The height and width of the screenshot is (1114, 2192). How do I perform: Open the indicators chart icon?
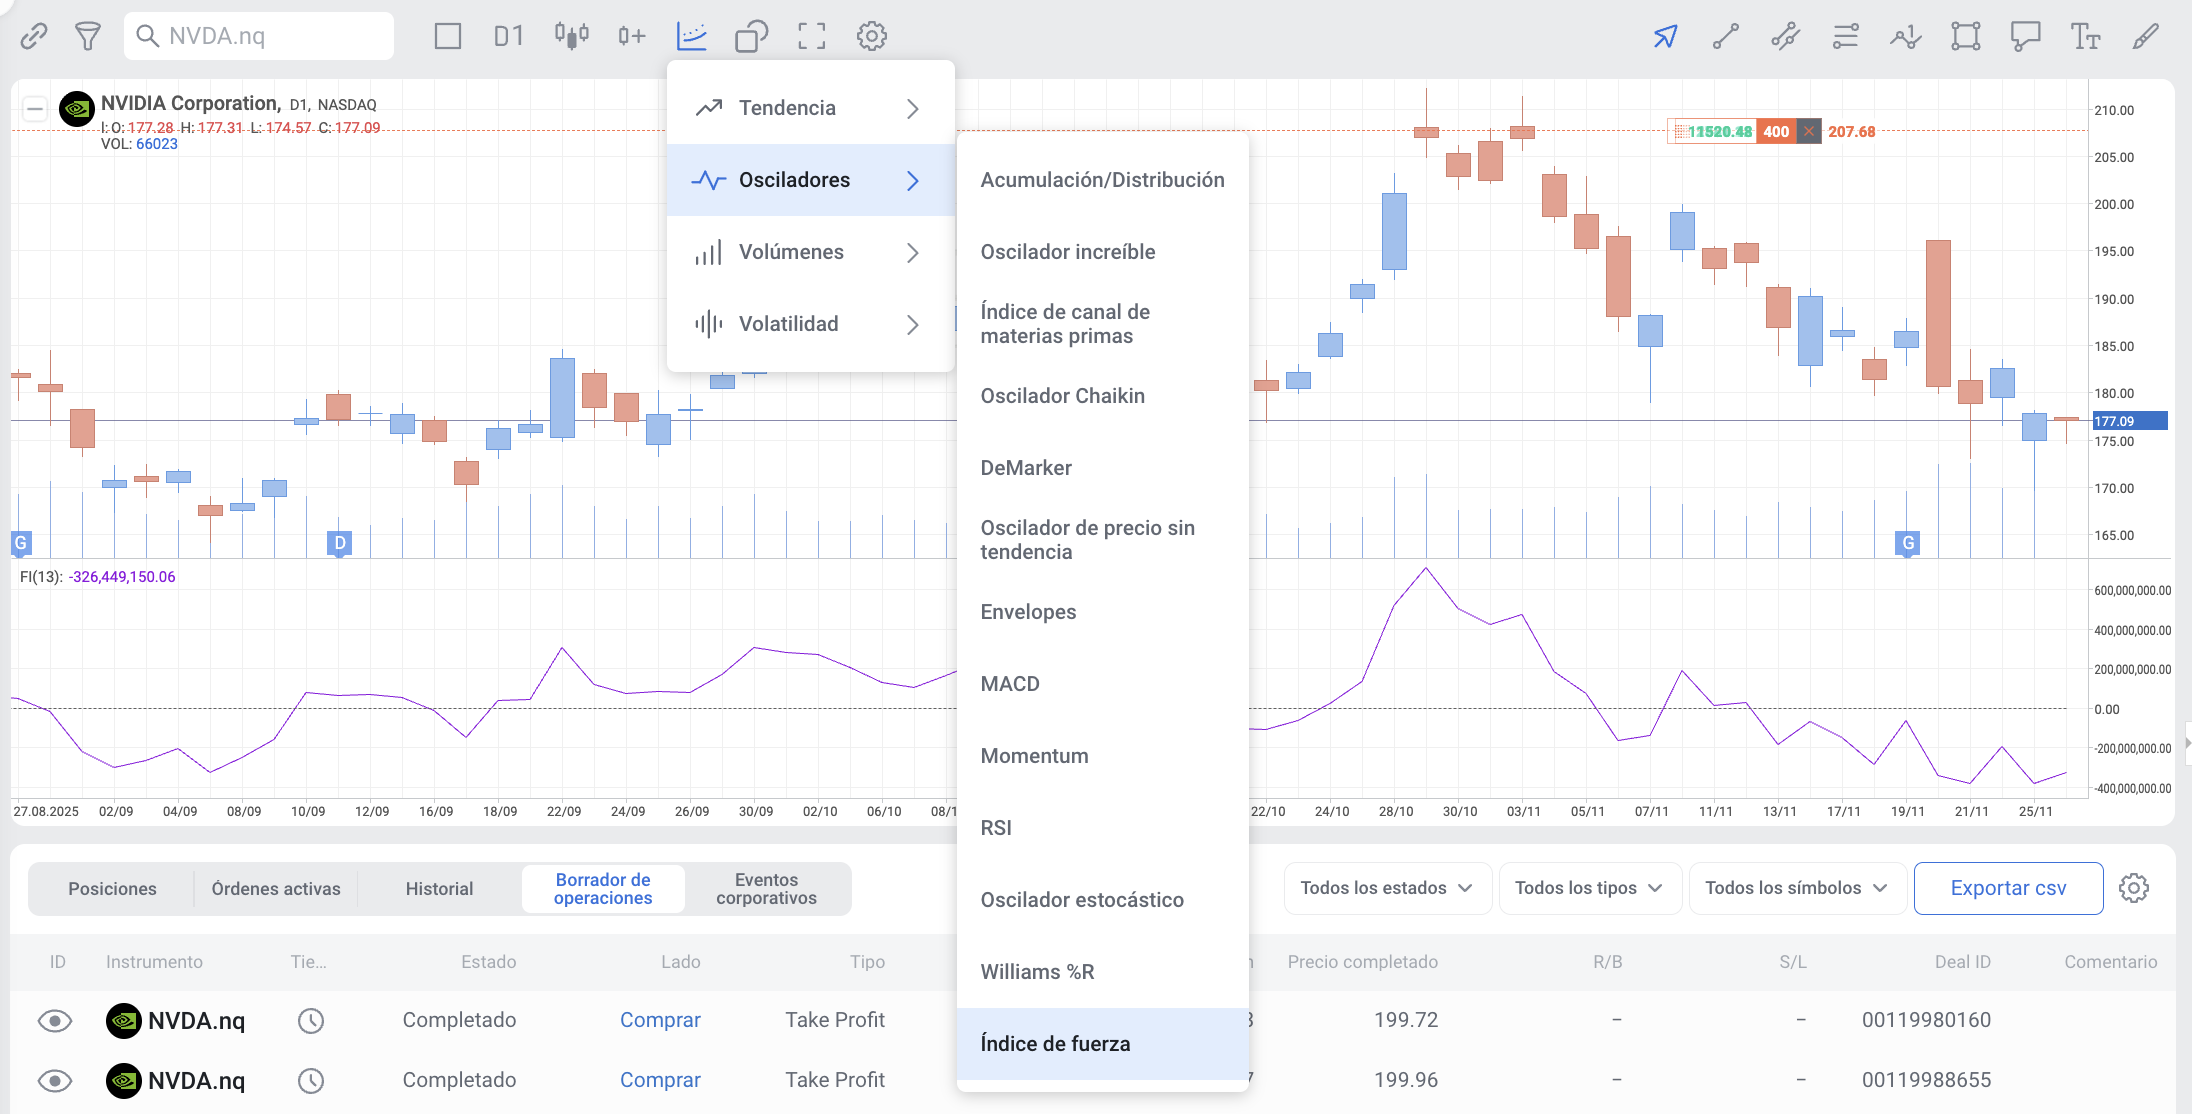tap(691, 36)
